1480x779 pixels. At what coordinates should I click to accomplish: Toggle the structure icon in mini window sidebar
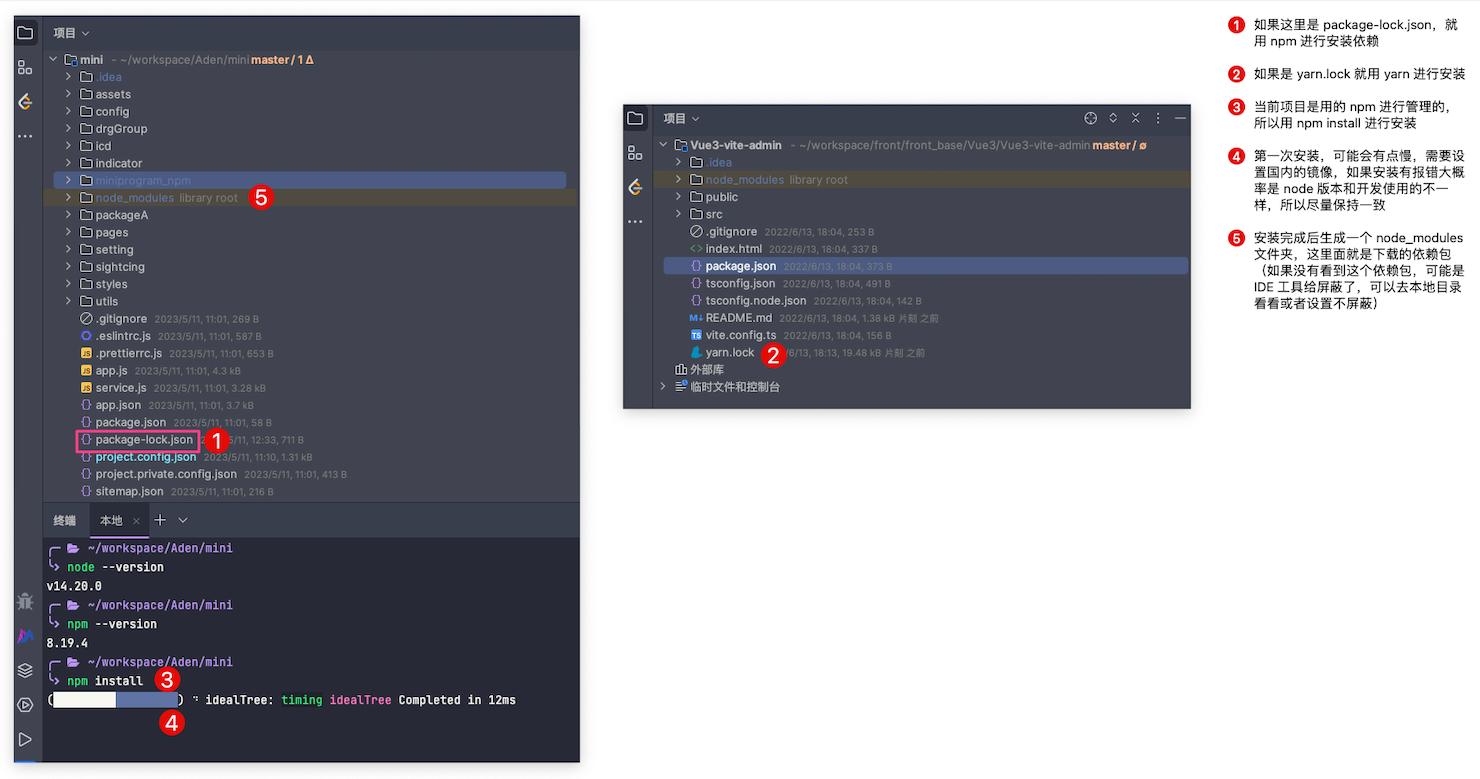25,68
